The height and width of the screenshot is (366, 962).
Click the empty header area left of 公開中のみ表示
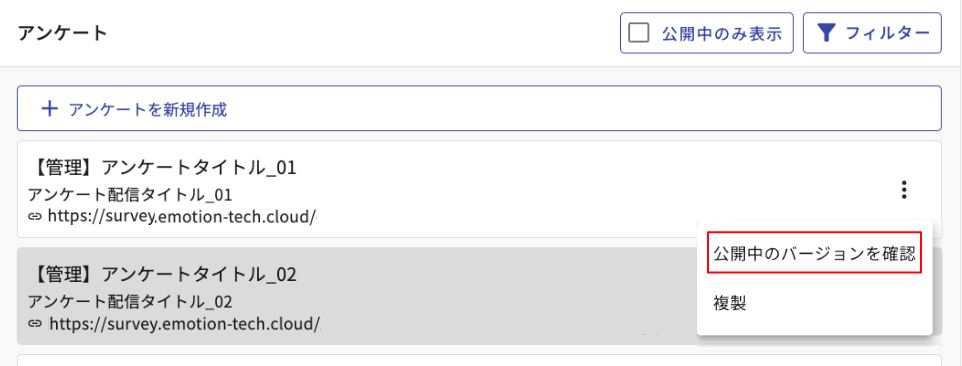click(x=364, y=33)
